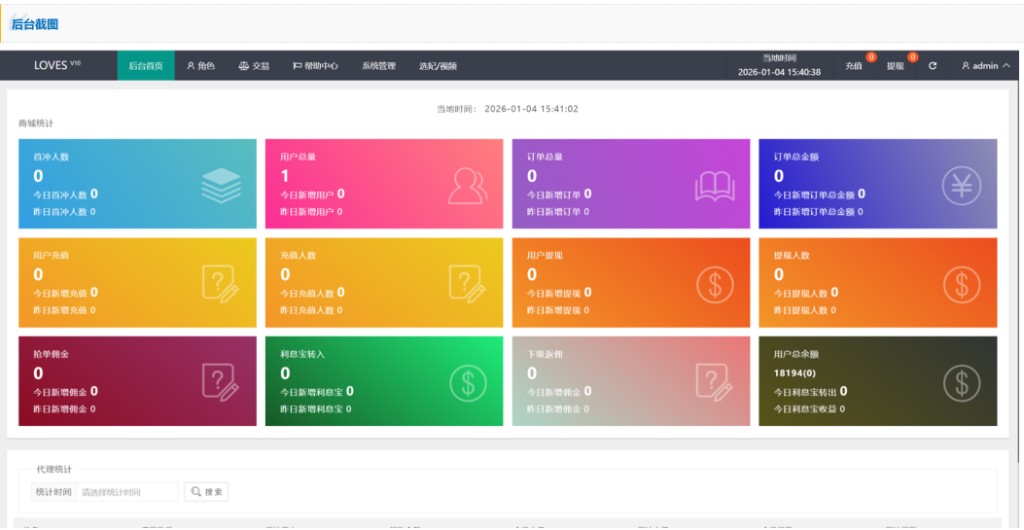Click the 提现人数 card title
This screenshot has height=530, width=1024.
[792, 255]
